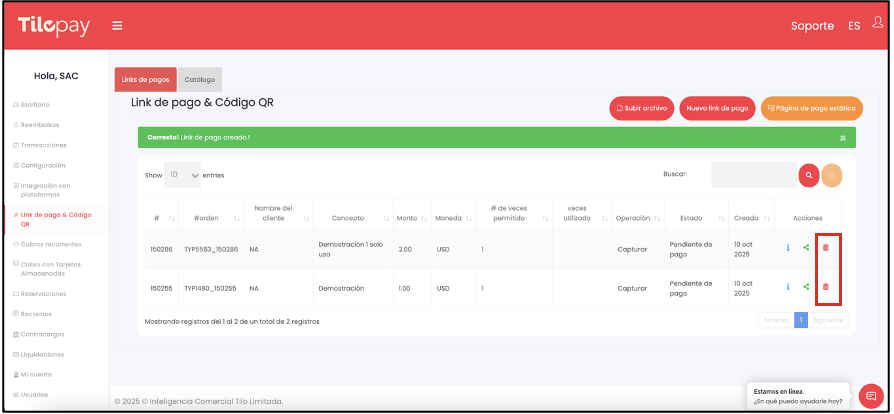This screenshot has width=894, height=414.
Task: Share the TYP1480_150255 payment link
Action: pos(806,287)
